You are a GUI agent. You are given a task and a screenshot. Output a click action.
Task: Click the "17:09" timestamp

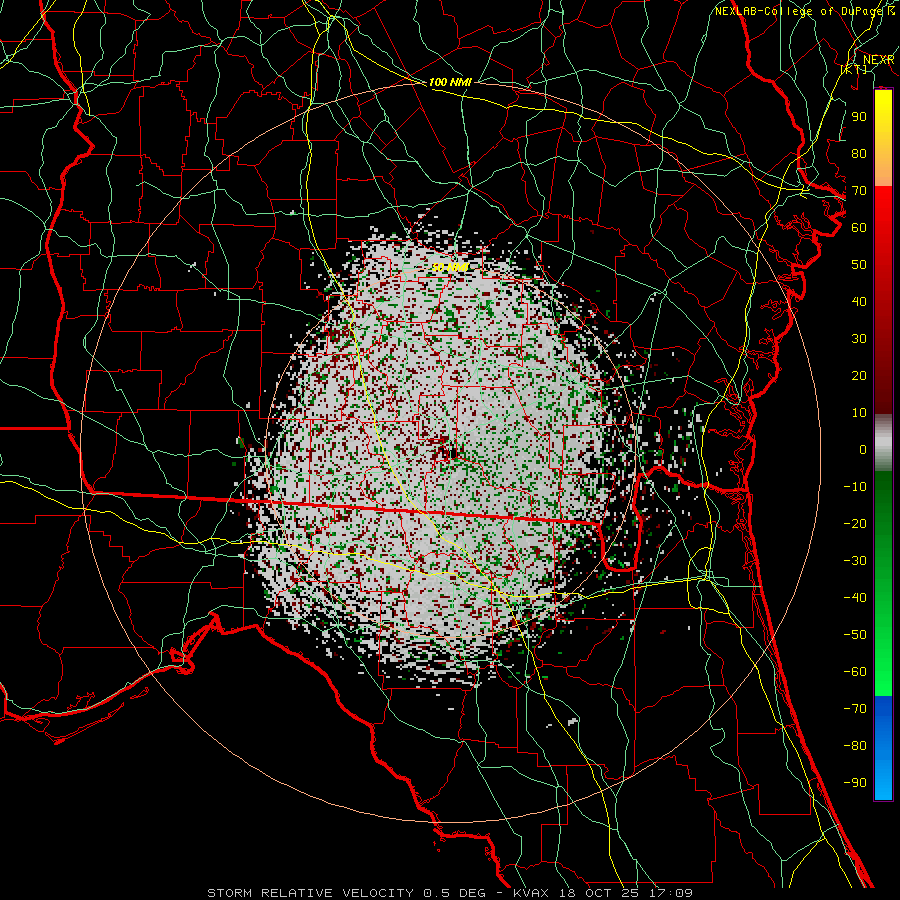[x=670, y=893]
